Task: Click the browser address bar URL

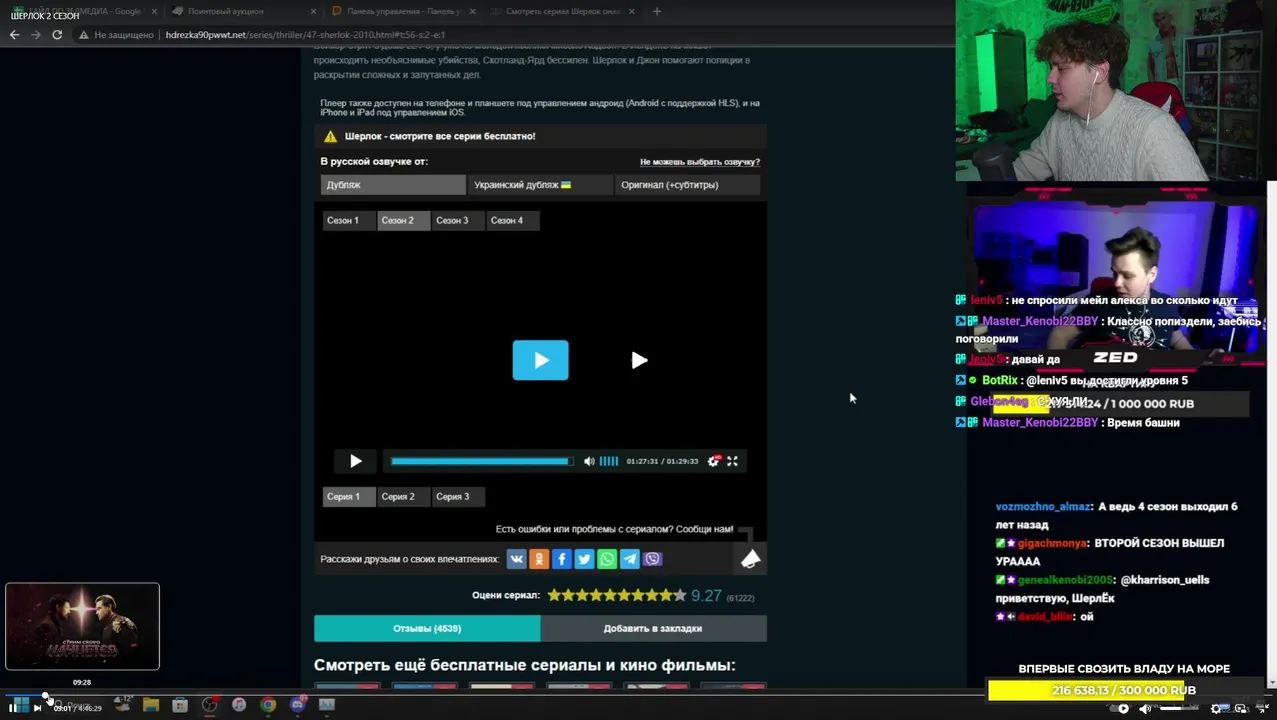Action: pos(305,35)
